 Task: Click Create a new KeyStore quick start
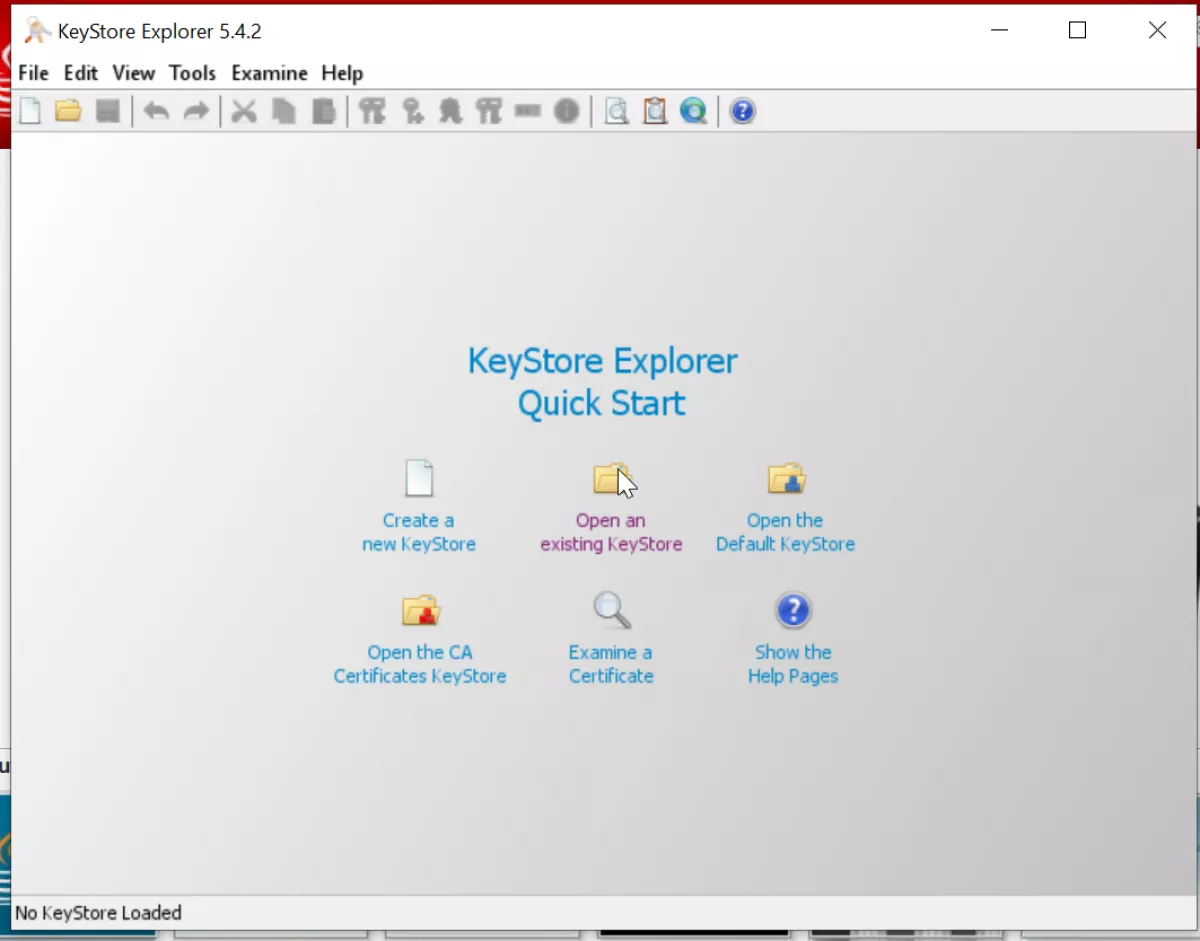coord(419,506)
